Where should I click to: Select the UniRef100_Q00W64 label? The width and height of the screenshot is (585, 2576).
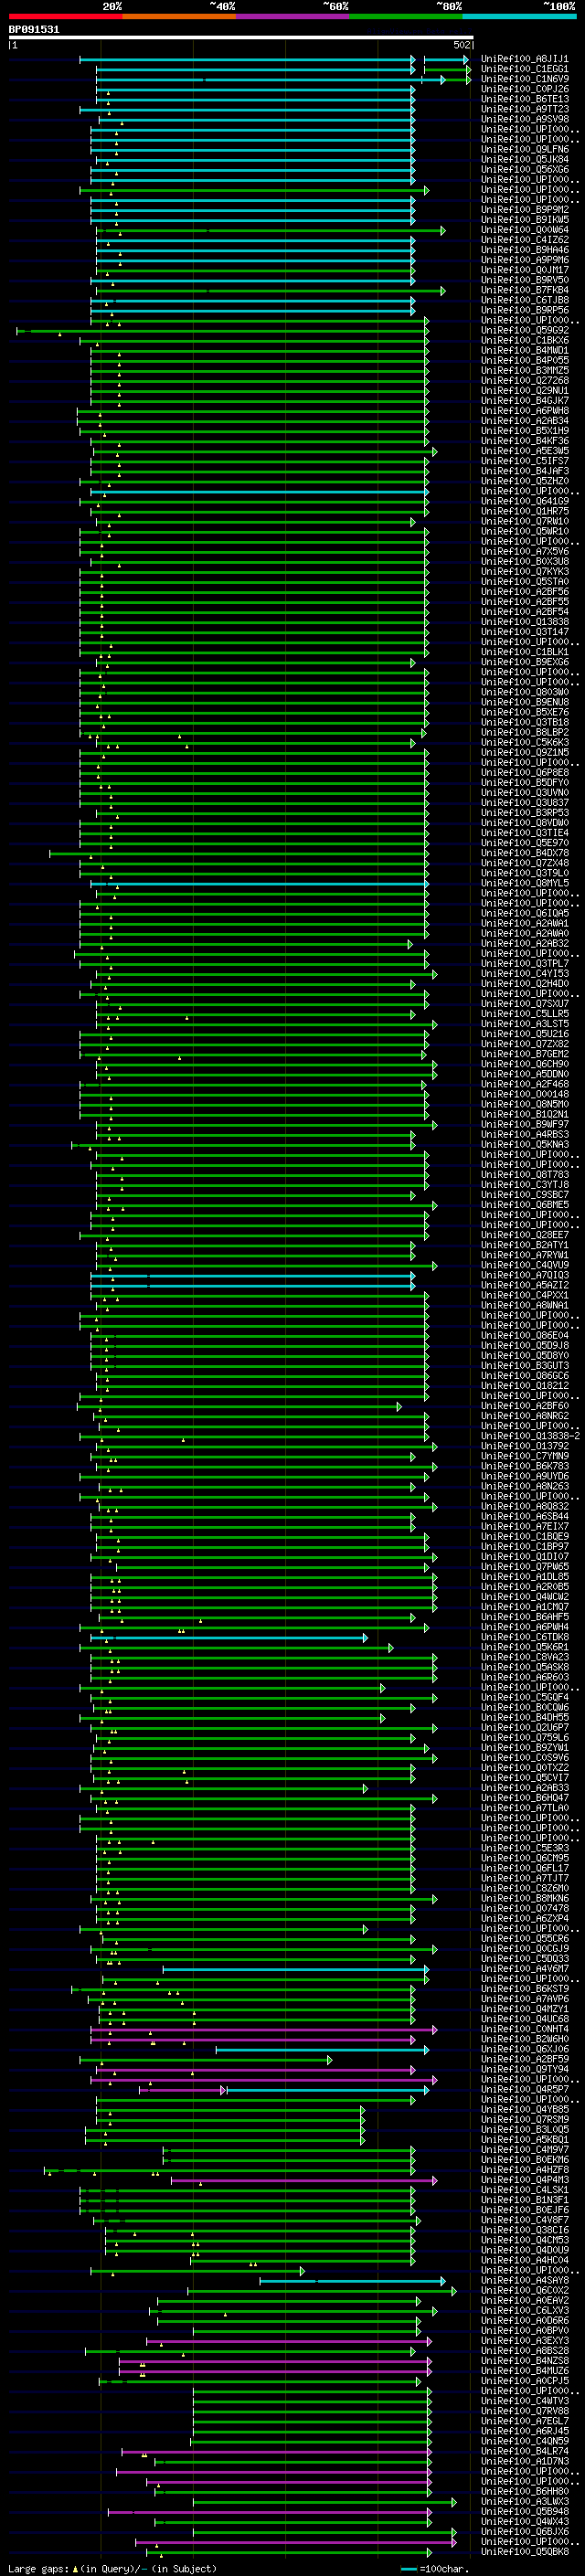click(x=524, y=230)
